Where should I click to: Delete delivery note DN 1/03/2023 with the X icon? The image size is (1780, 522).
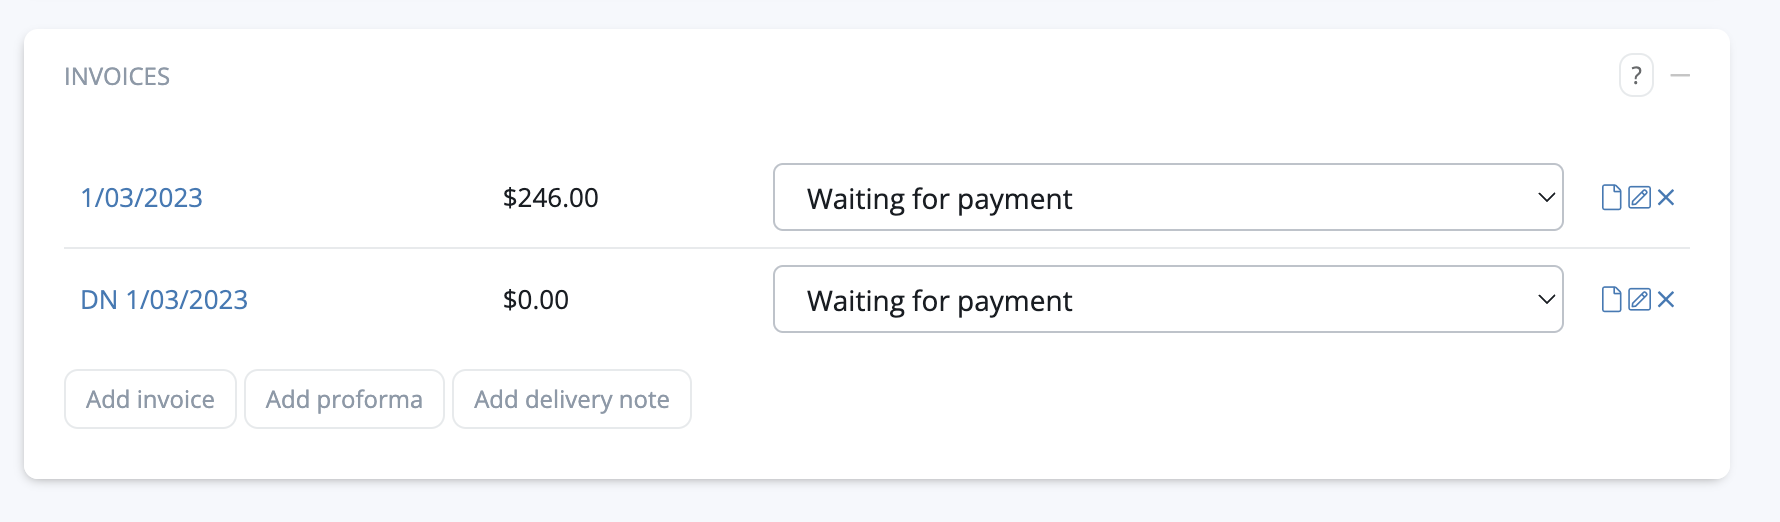point(1666,300)
